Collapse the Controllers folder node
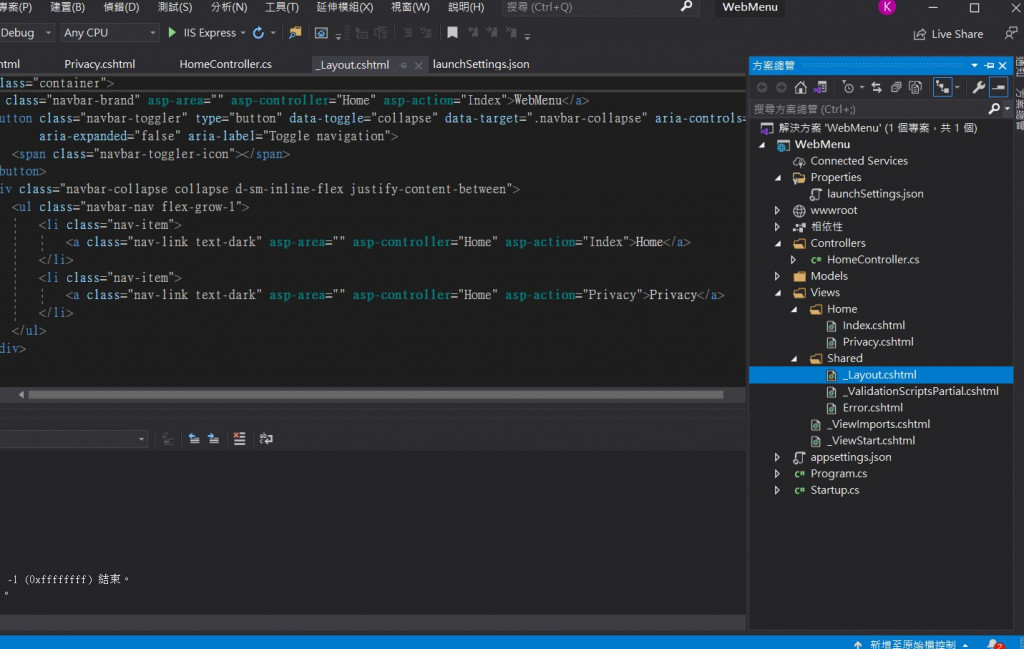Image resolution: width=1024 pixels, height=649 pixels. pyautogui.click(x=778, y=244)
